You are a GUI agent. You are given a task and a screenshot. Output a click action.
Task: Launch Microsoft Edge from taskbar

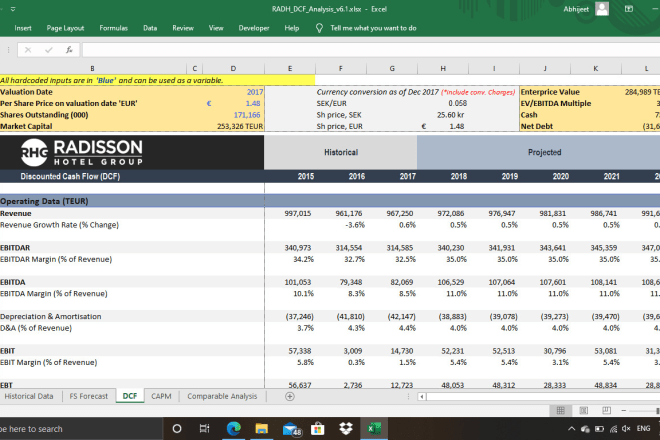[x=234, y=429]
